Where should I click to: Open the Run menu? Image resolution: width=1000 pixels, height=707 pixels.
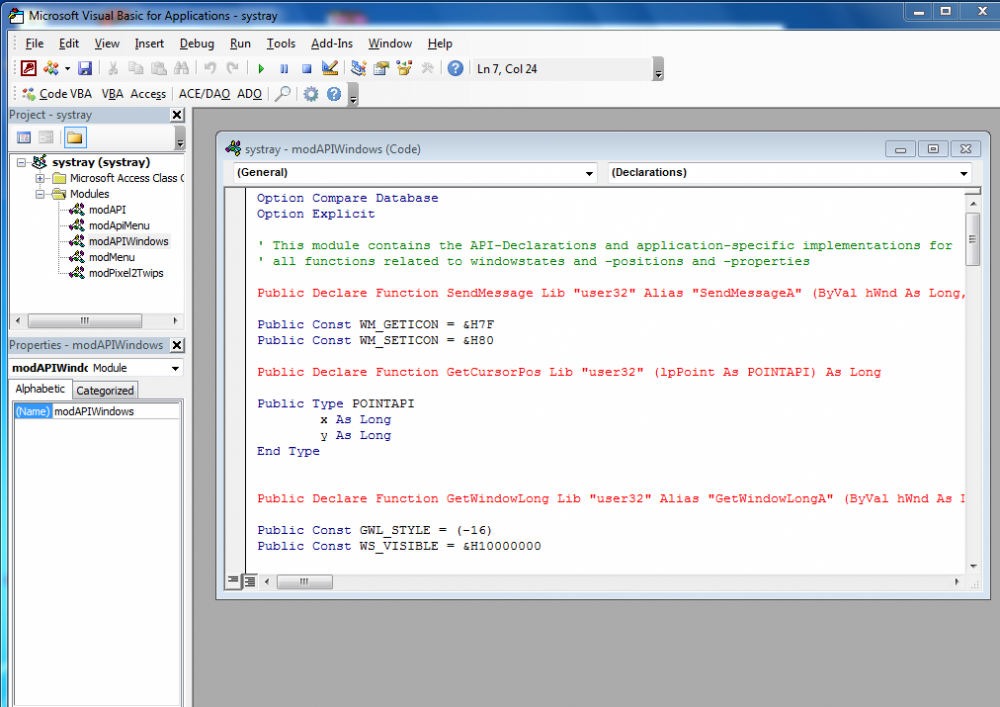[x=240, y=43]
